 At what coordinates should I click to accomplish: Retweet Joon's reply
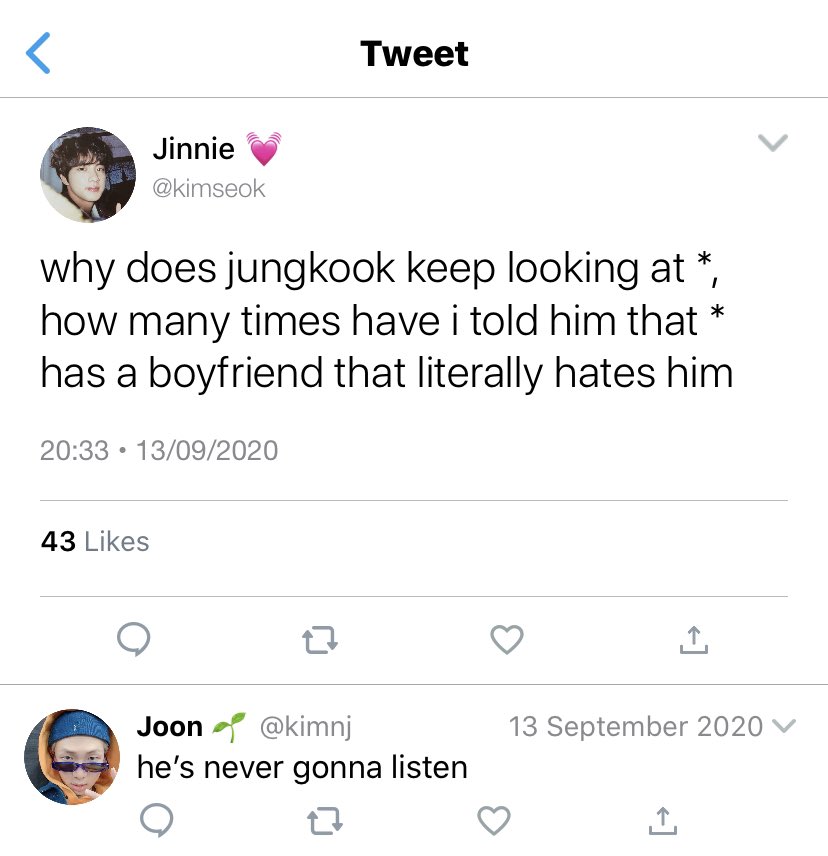coord(325,821)
